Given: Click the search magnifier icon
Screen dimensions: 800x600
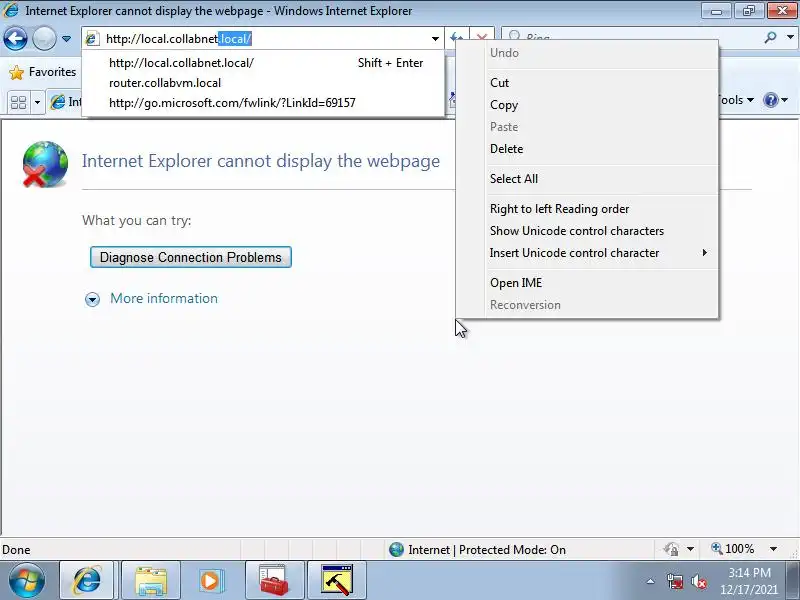Looking at the screenshot, I should (770, 37).
